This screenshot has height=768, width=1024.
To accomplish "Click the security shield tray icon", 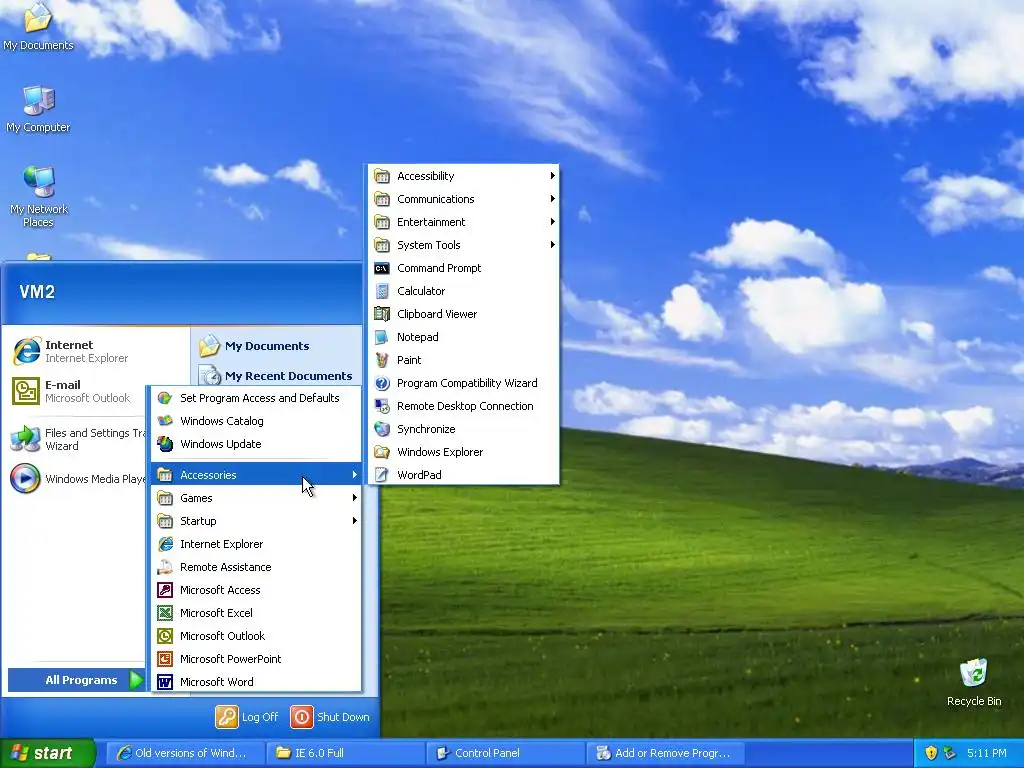I will [931, 753].
